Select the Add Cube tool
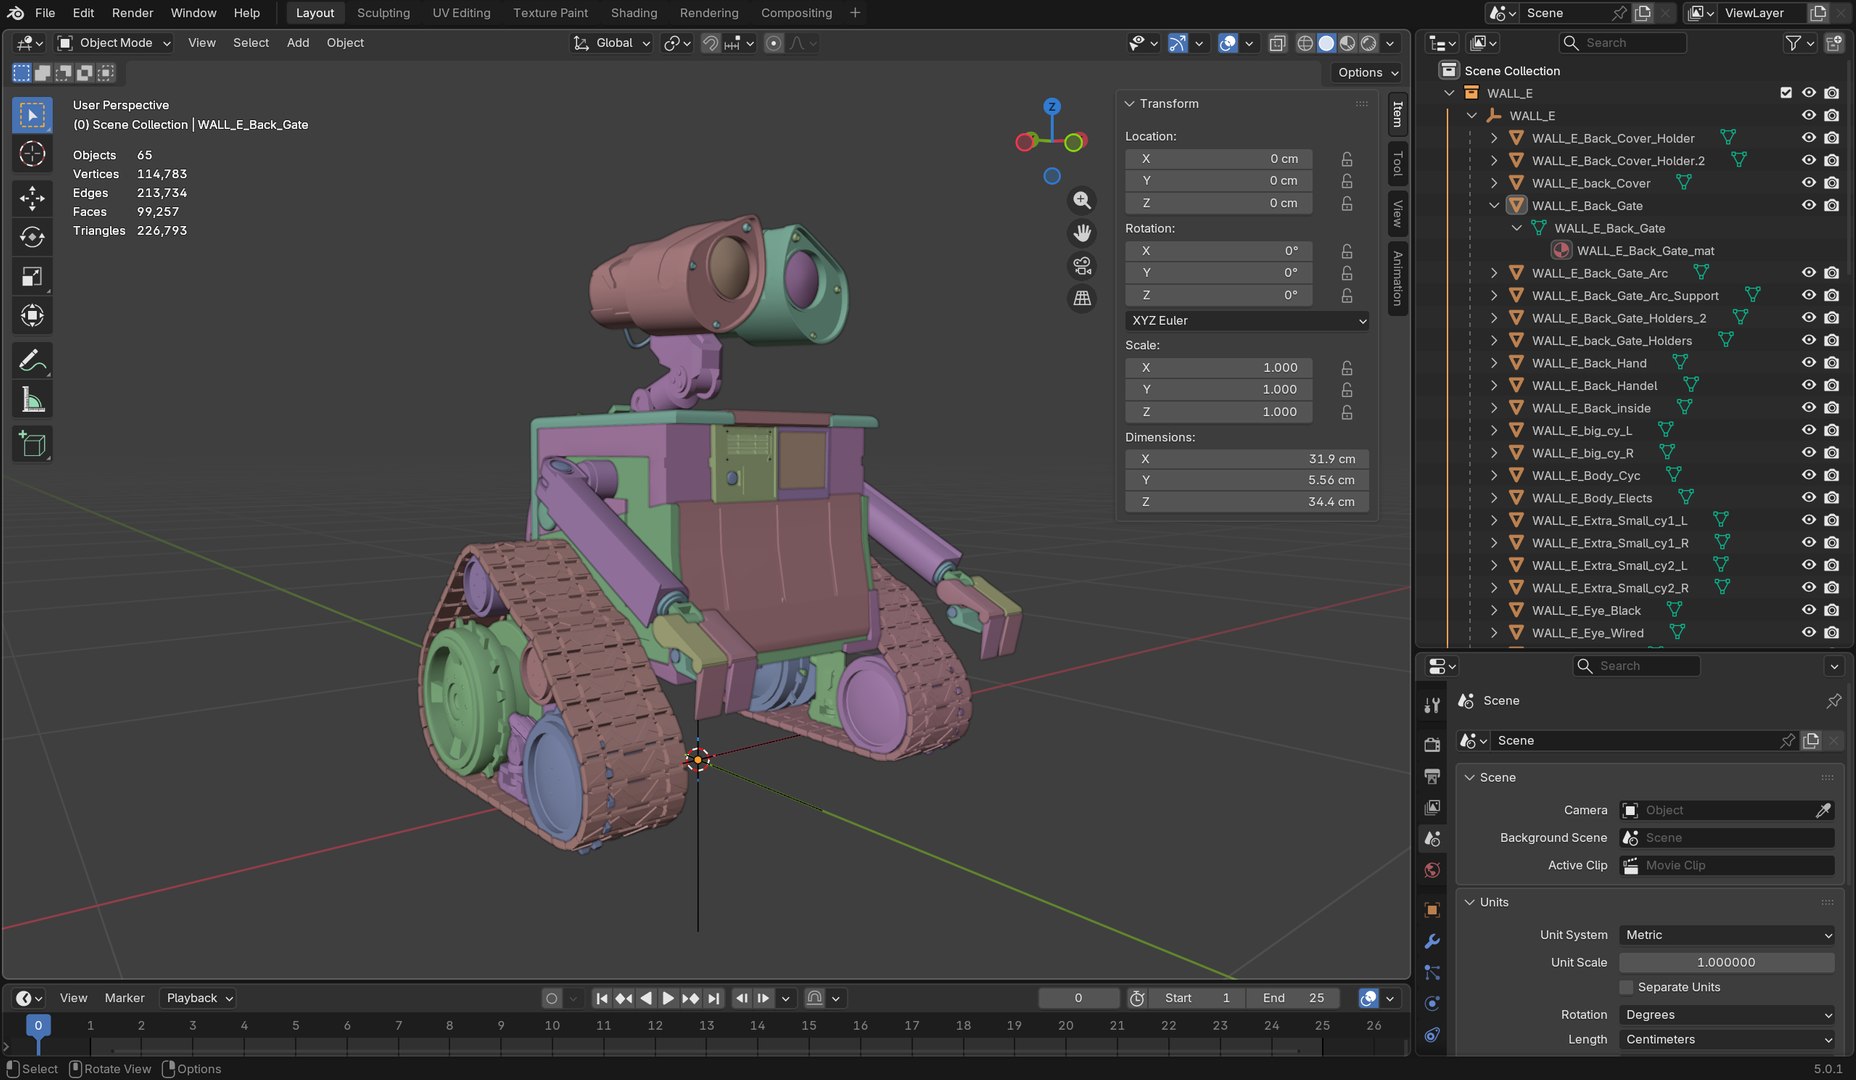Image resolution: width=1856 pixels, height=1080 pixels. [32, 444]
